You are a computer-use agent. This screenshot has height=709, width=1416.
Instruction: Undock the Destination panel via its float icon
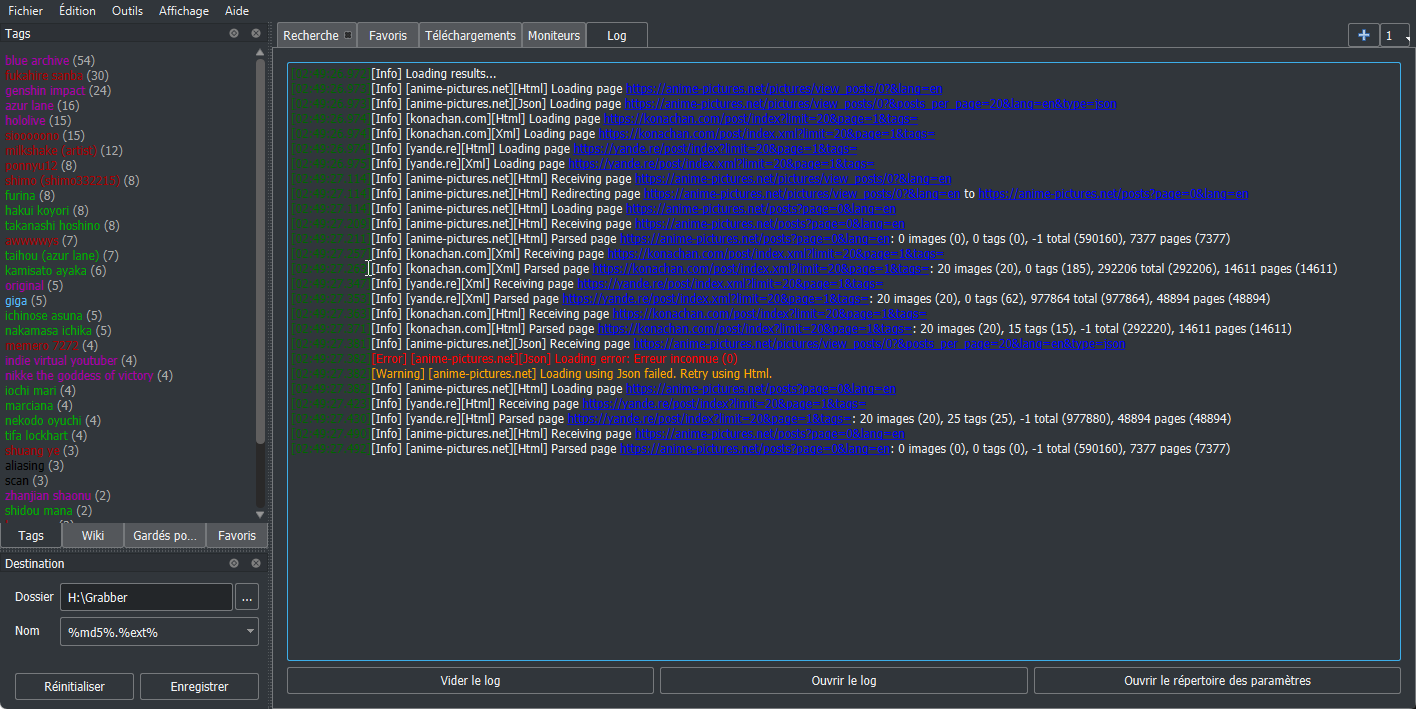233,563
